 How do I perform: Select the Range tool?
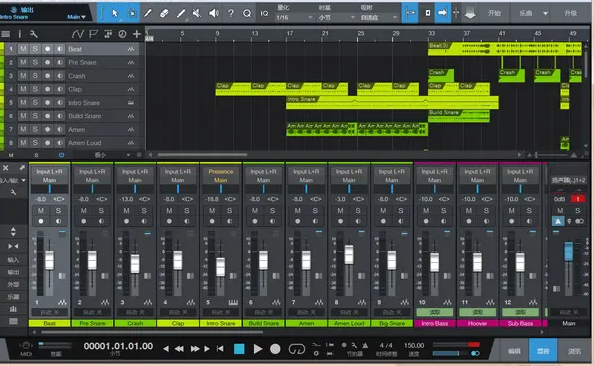[x=132, y=13]
